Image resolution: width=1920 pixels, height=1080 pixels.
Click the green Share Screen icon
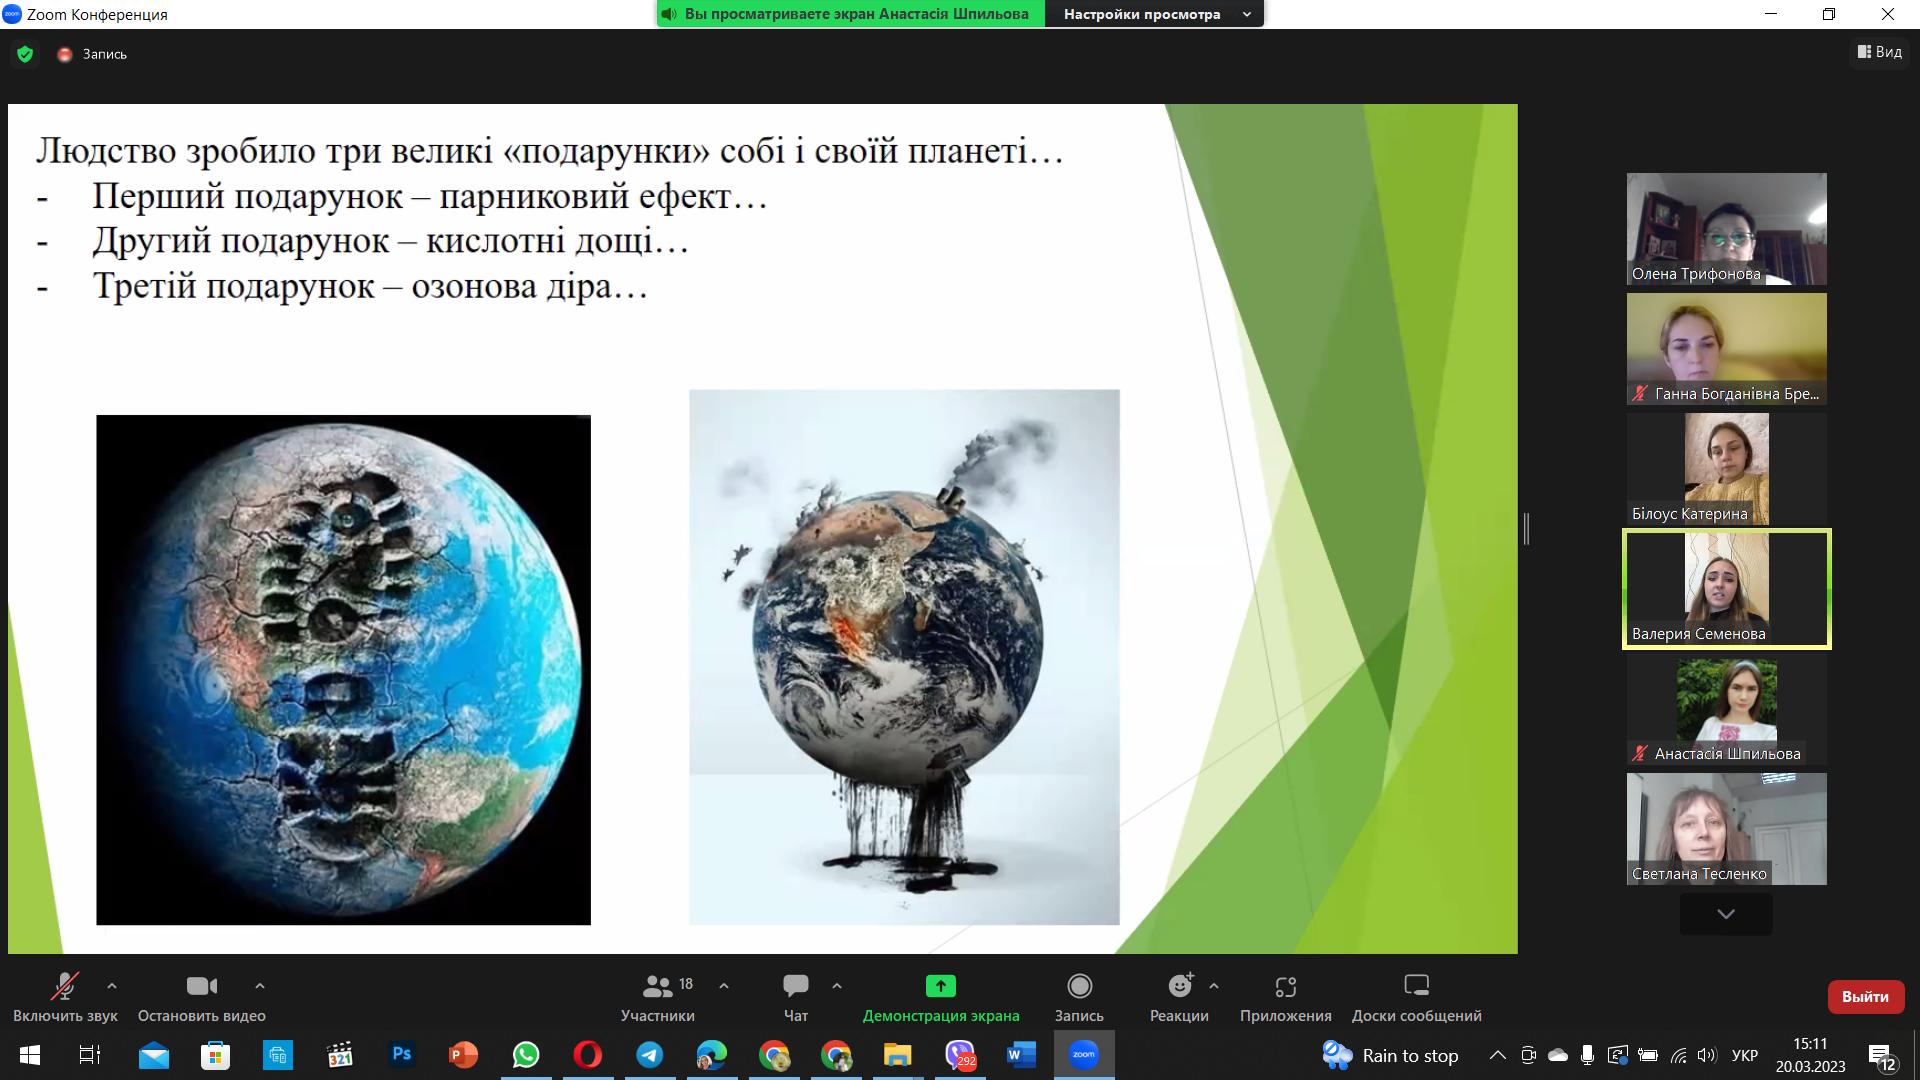click(x=940, y=987)
